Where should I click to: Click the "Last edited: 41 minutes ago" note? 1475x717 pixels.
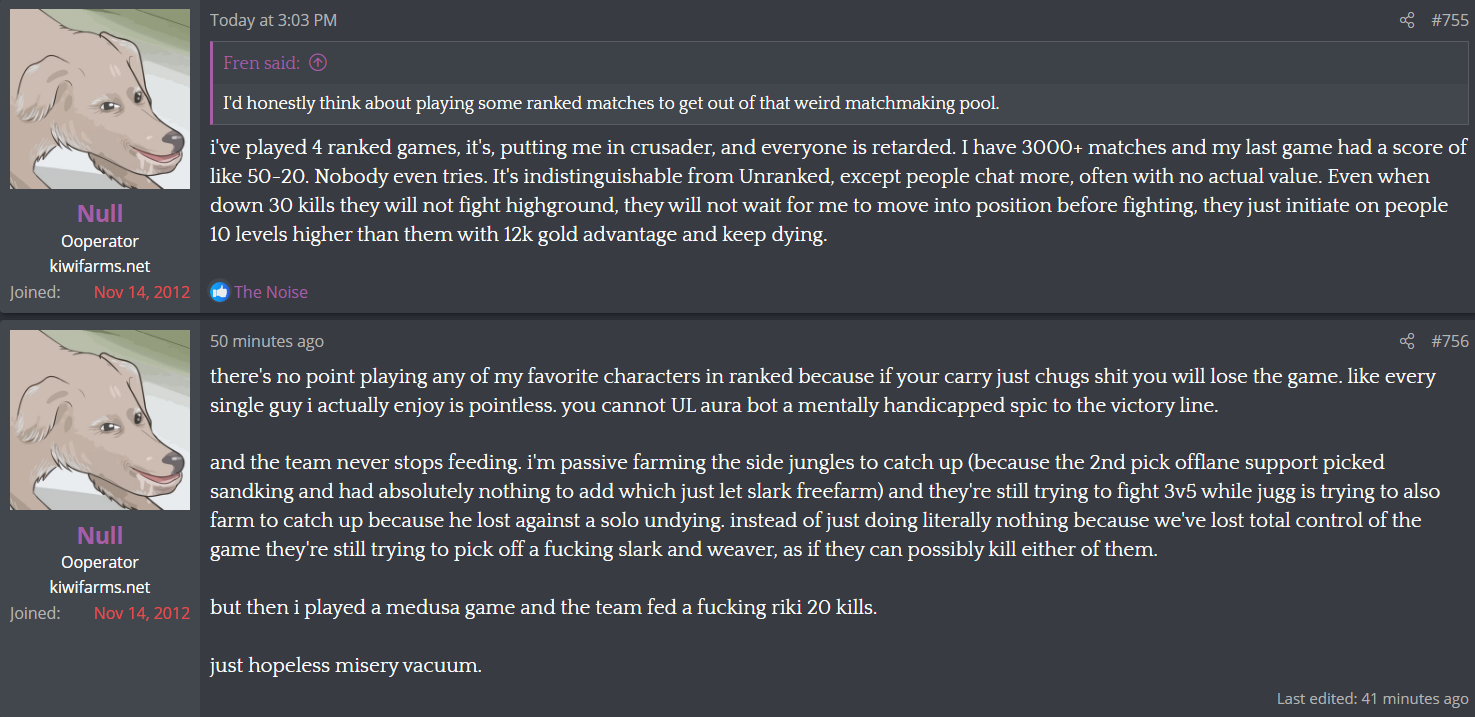1372,699
